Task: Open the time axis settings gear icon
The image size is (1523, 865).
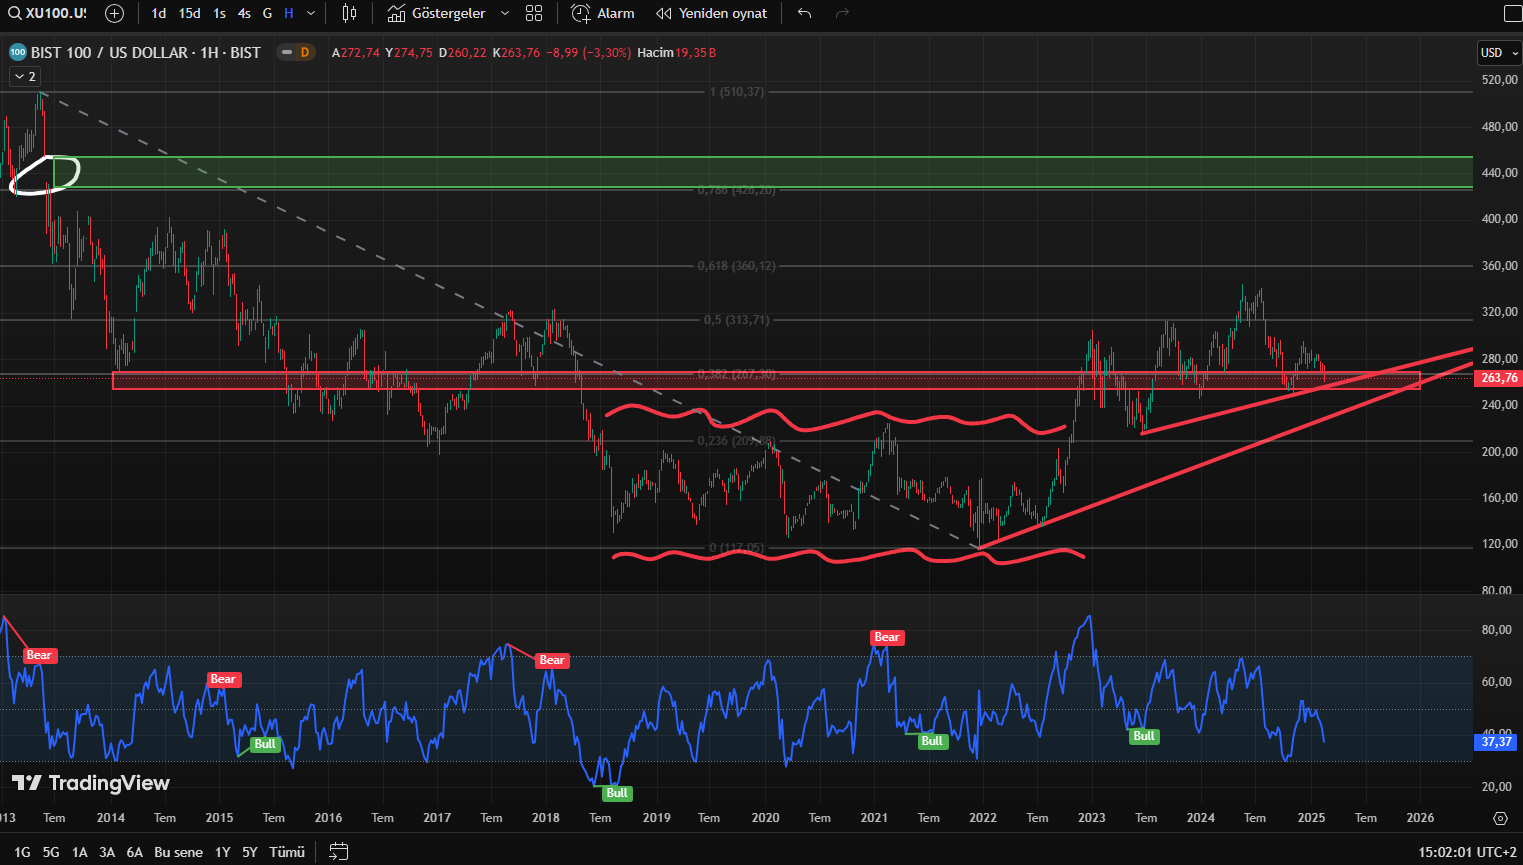Action: pyautogui.click(x=1500, y=818)
